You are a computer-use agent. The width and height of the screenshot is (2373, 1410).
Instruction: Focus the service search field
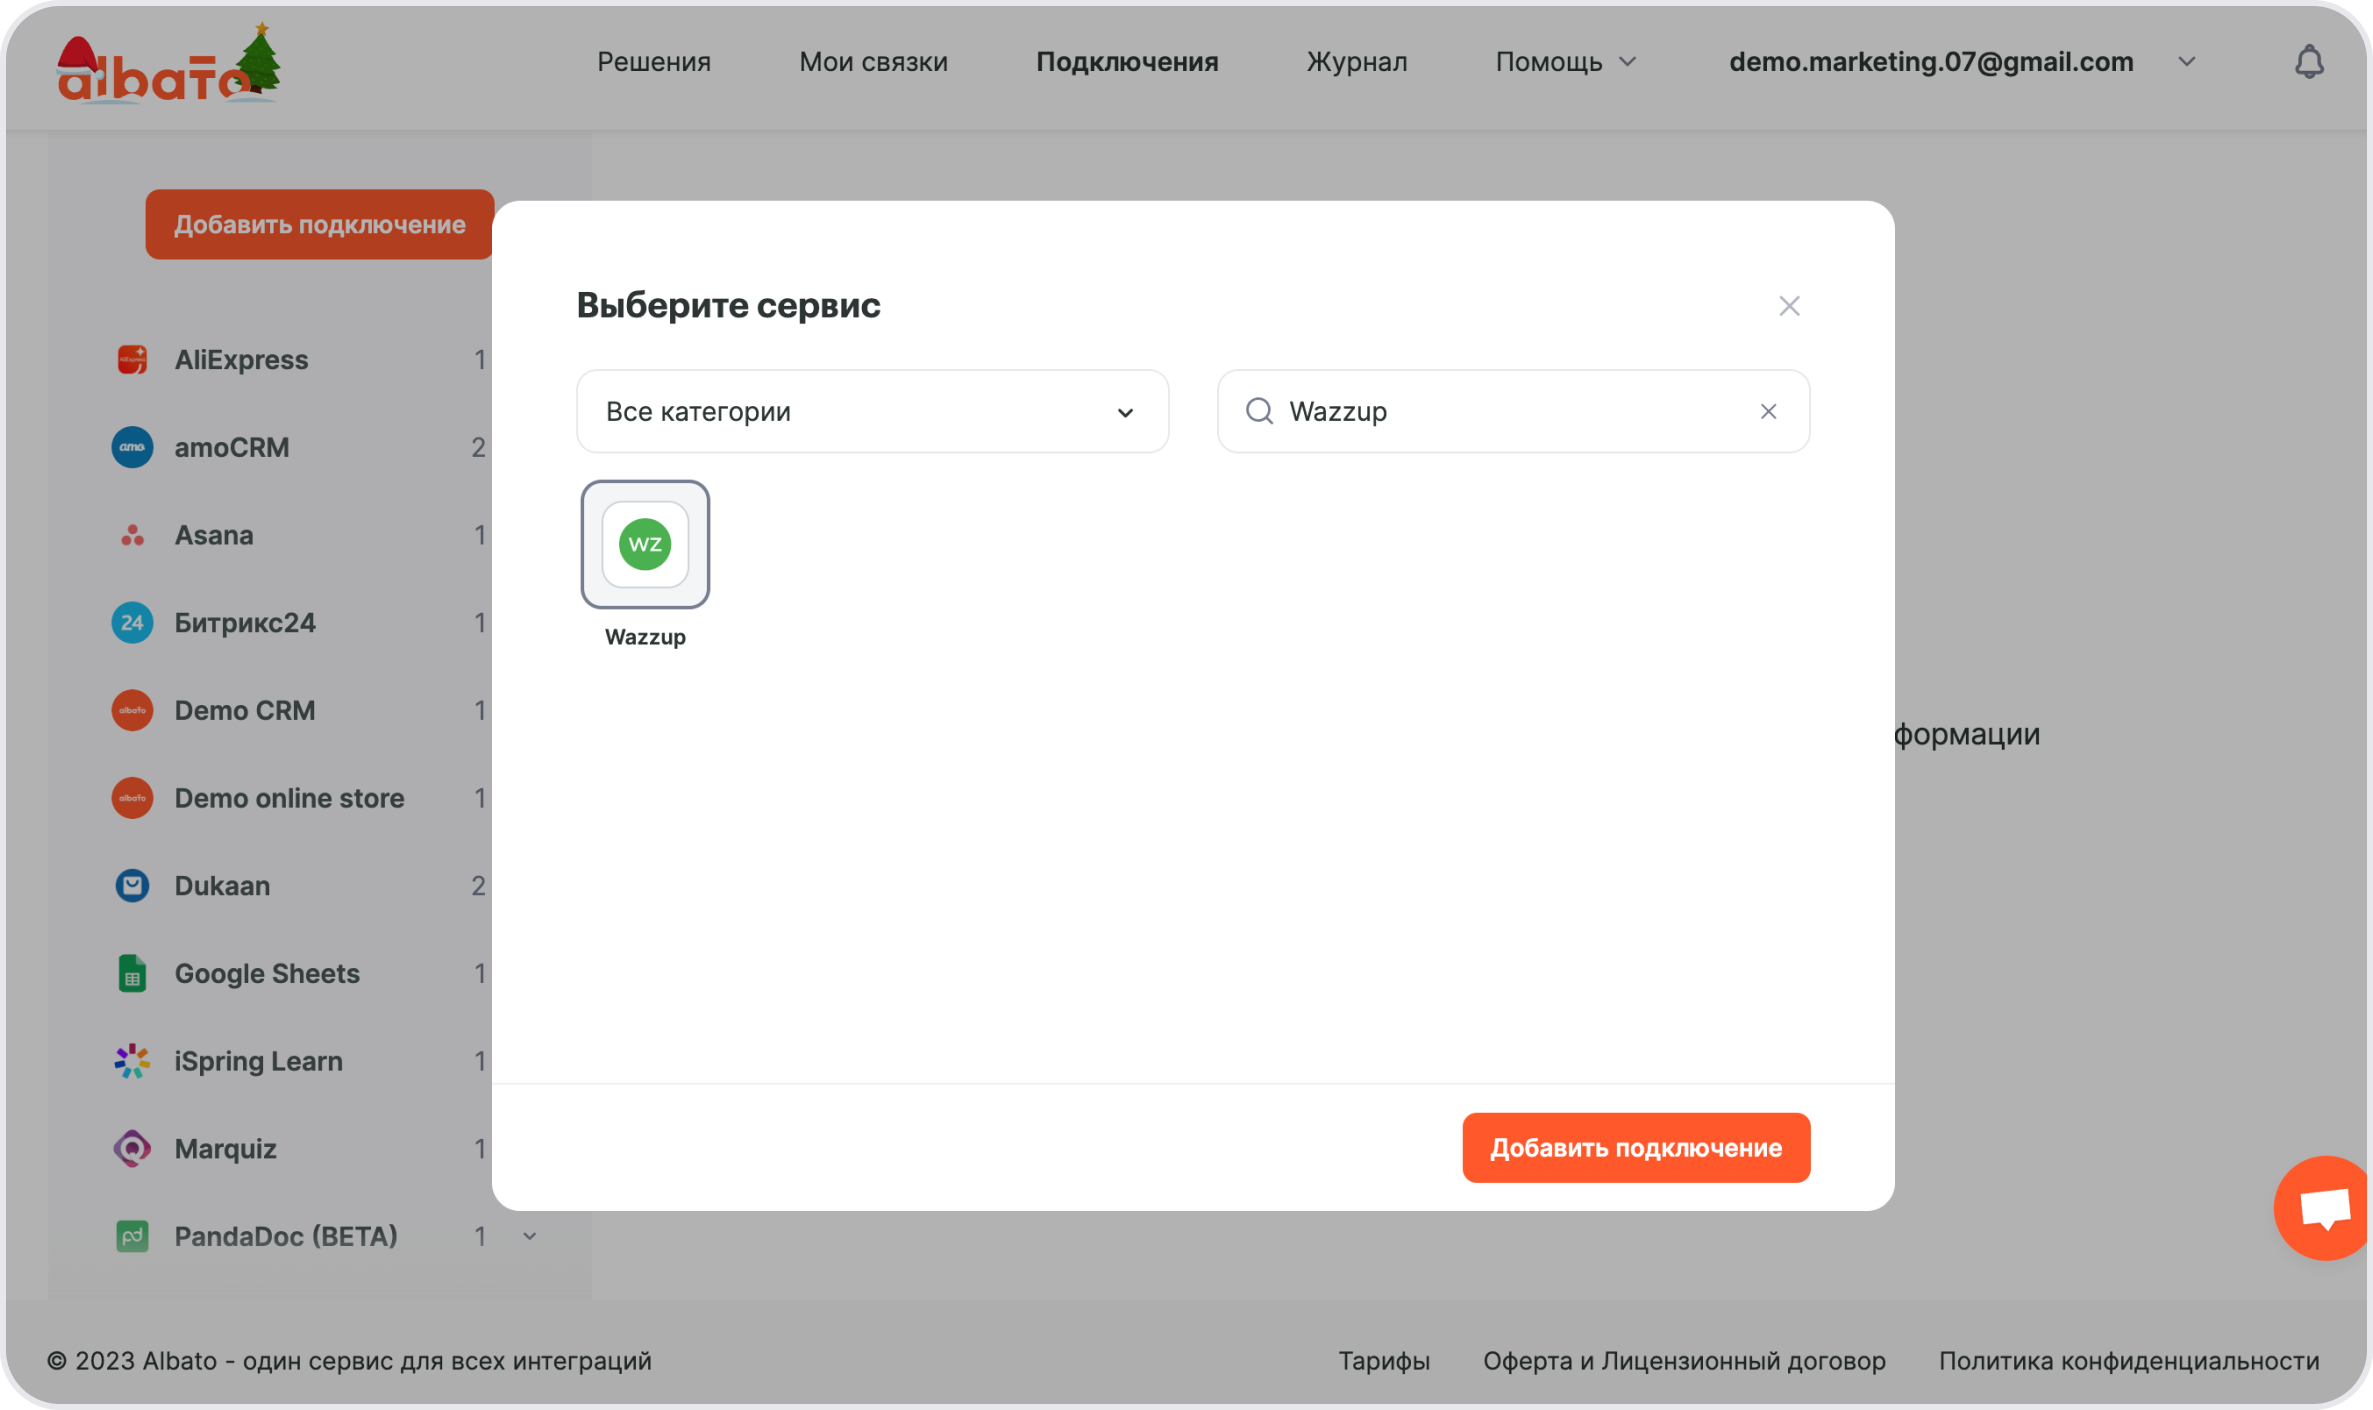point(1513,411)
